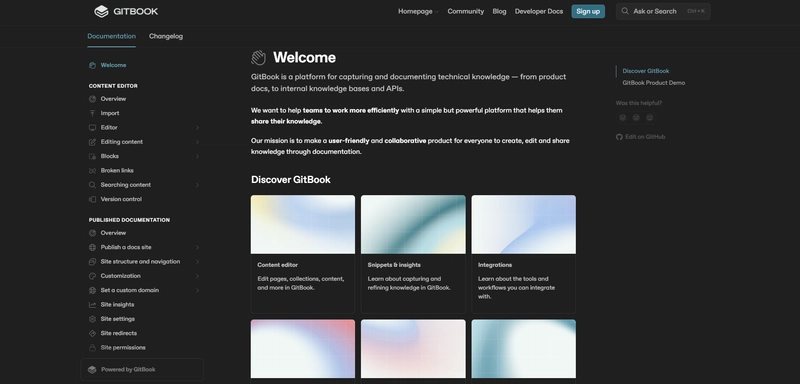Click the Set a custom domain icon
Image resolution: width=800 pixels, height=384 pixels.
click(x=92, y=290)
